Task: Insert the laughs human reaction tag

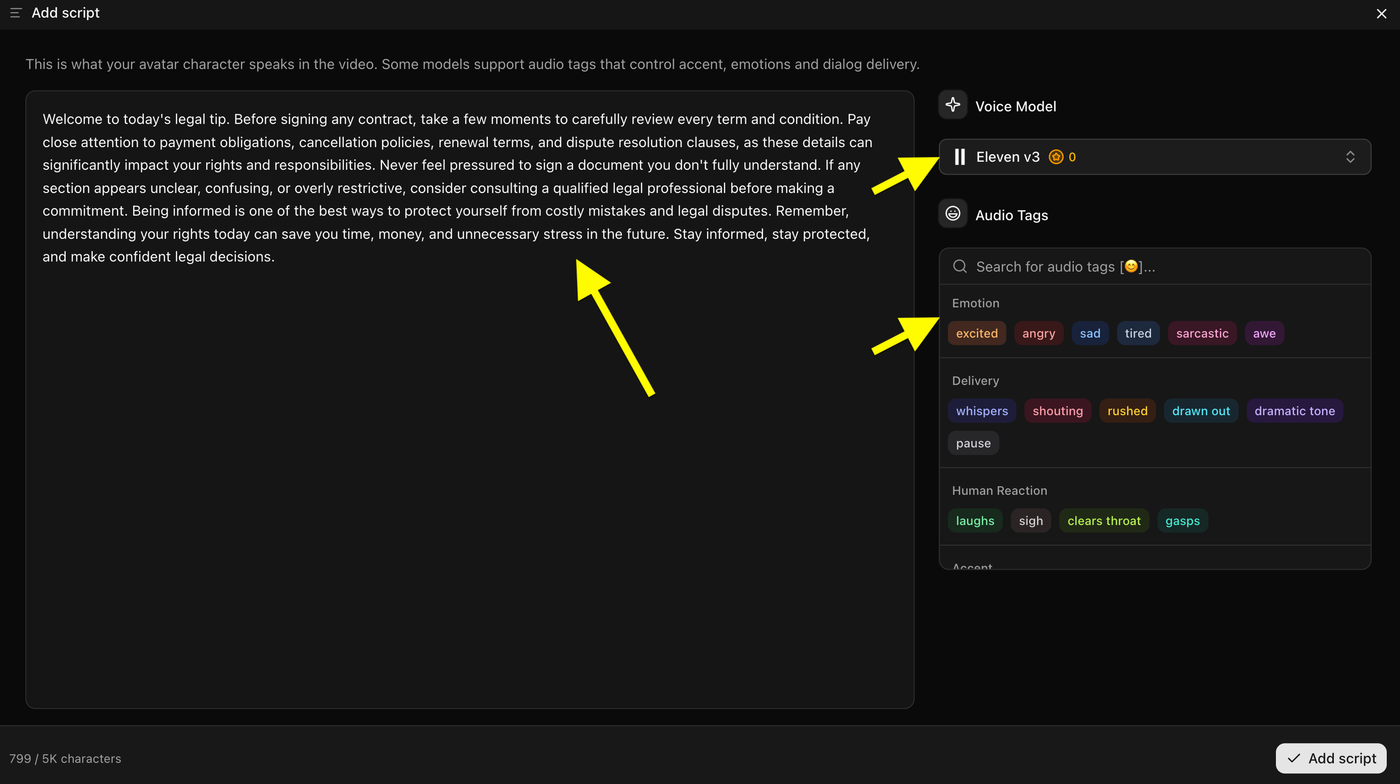Action: tap(975, 521)
